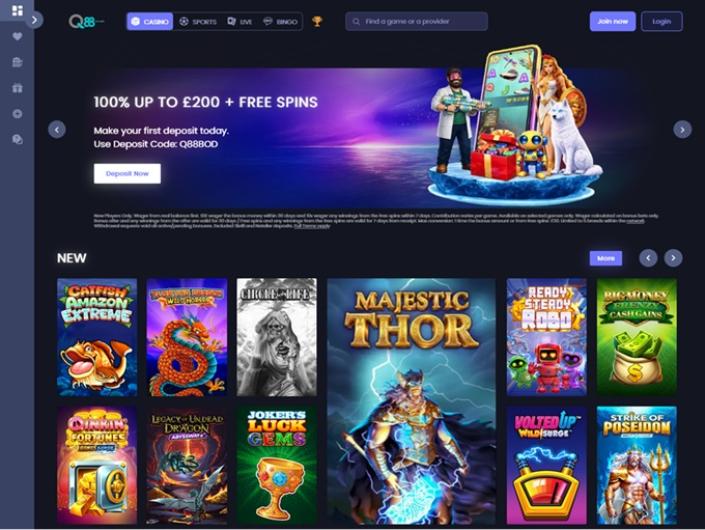Open the chat support icon in sidebar

[17, 140]
